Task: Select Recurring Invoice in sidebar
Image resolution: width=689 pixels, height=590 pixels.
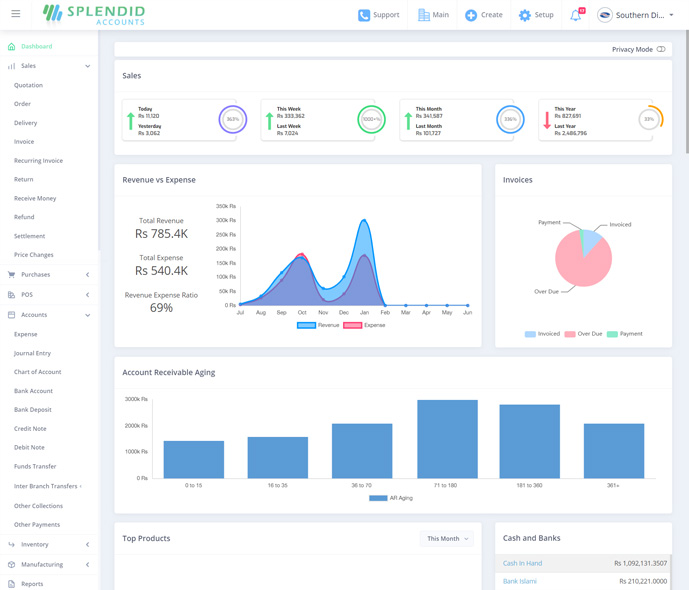Action: (38, 161)
